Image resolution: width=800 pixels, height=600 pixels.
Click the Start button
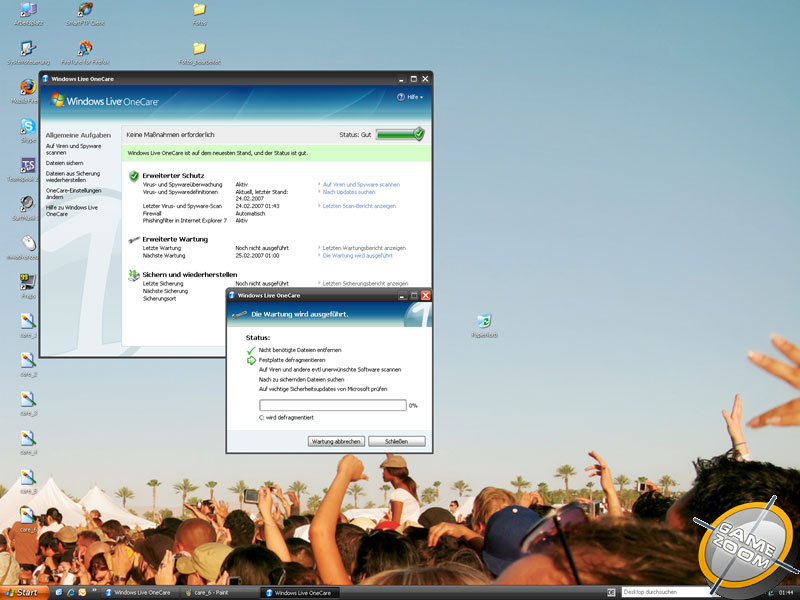click(23, 592)
